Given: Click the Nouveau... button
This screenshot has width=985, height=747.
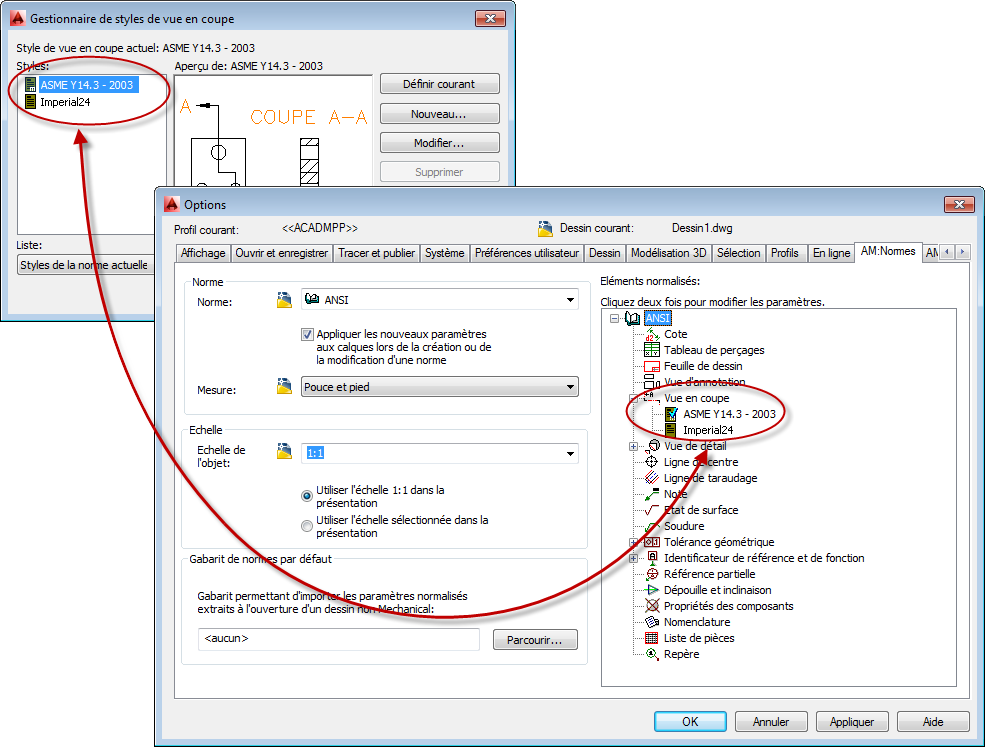Looking at the screenshot, I should pyautogui.click(x=439, y=114).
